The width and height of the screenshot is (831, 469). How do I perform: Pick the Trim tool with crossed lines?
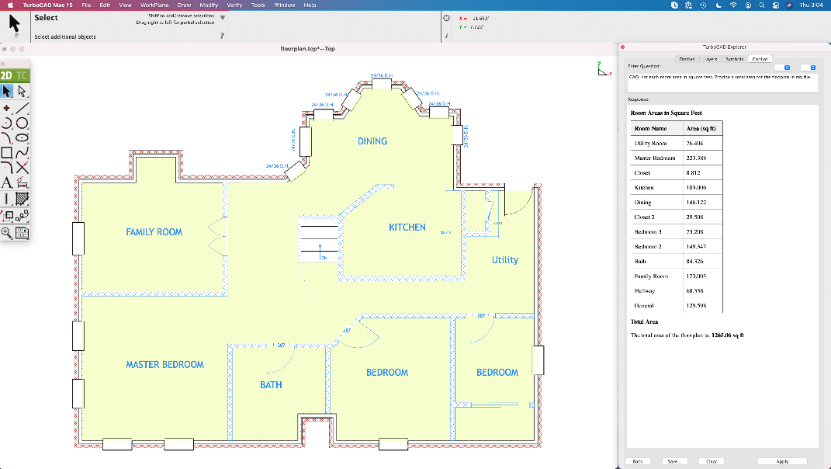[22, 167]
